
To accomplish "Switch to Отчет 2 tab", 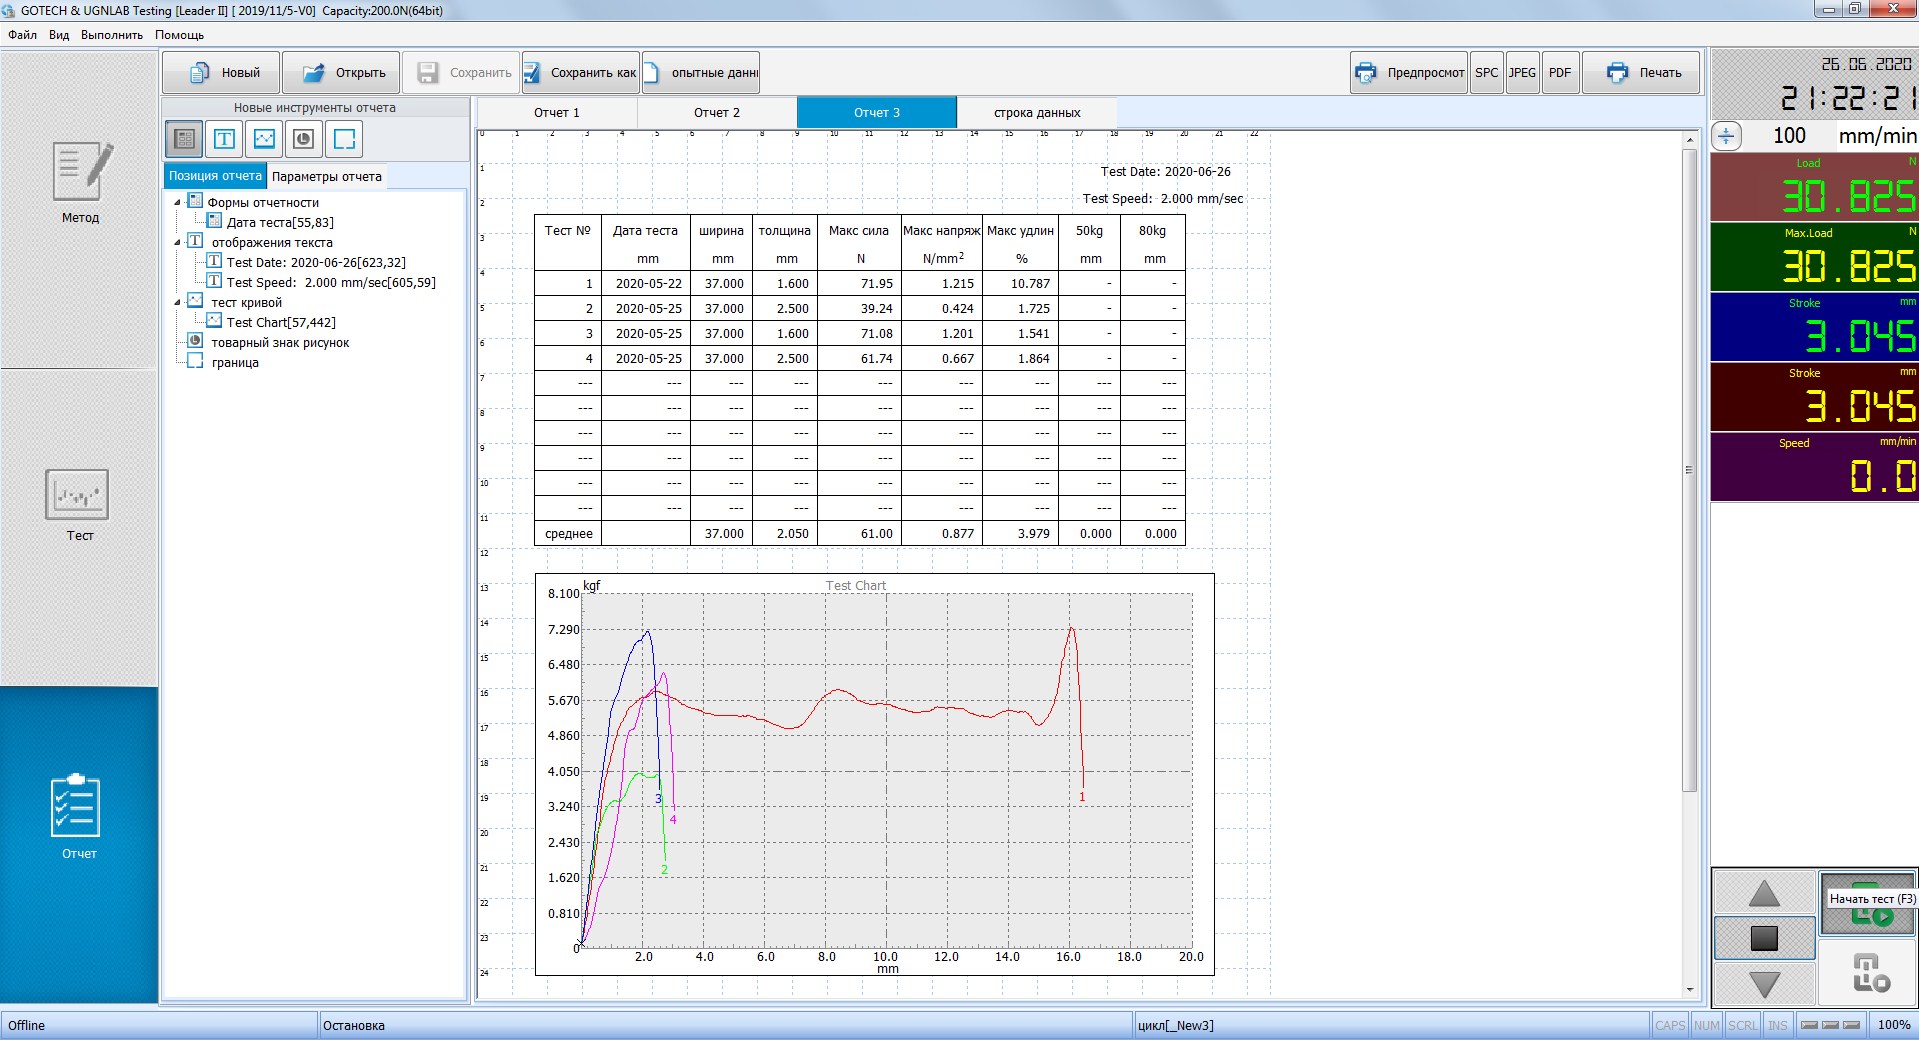I will pos(717,113).
